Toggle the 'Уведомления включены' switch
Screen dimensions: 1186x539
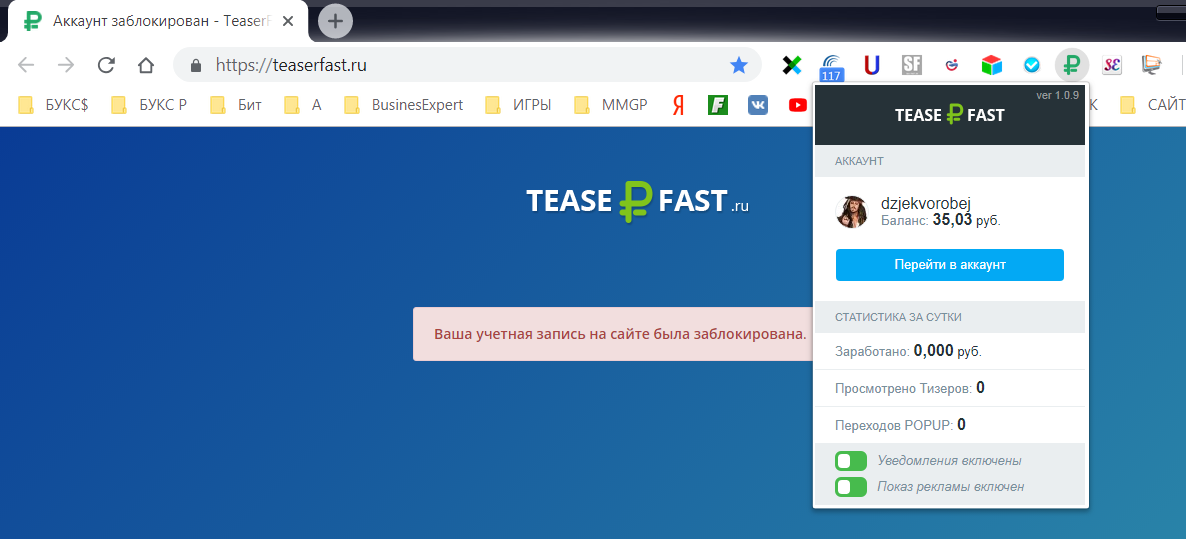pyautogui.click(x=851, y=461)
